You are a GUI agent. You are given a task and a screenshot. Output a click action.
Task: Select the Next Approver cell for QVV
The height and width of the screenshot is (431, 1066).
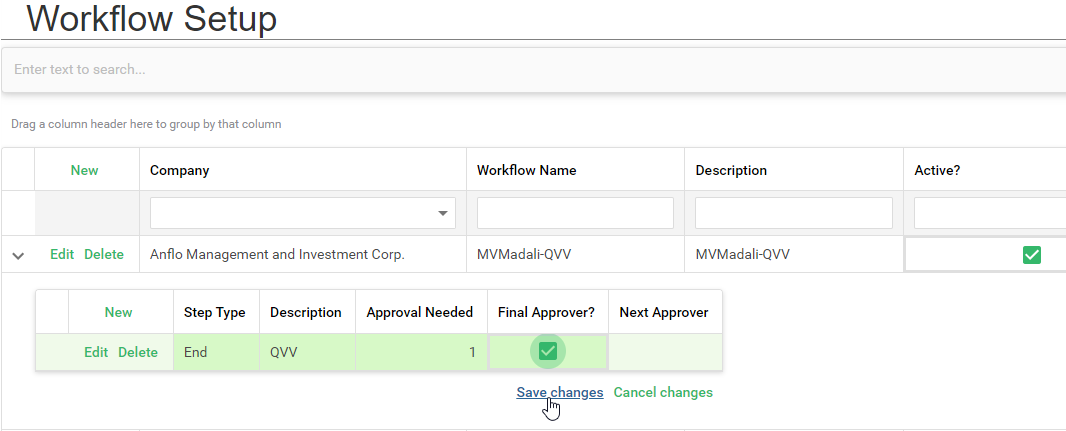[x=664, y=352]
